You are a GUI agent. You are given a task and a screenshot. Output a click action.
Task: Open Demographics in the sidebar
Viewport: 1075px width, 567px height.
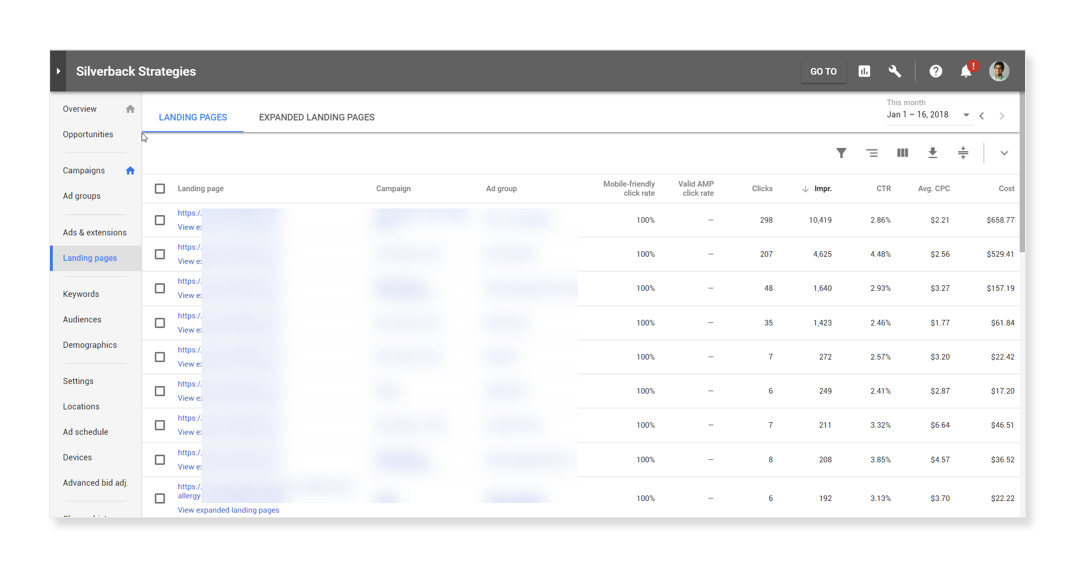tap(90, 345)
